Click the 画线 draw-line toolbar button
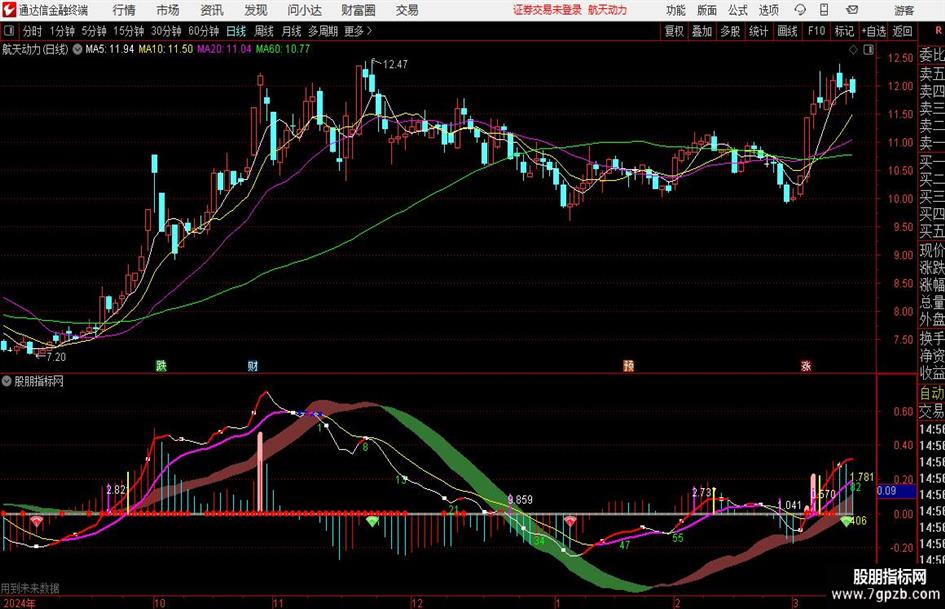945x609 pixels. click(787, 31)
